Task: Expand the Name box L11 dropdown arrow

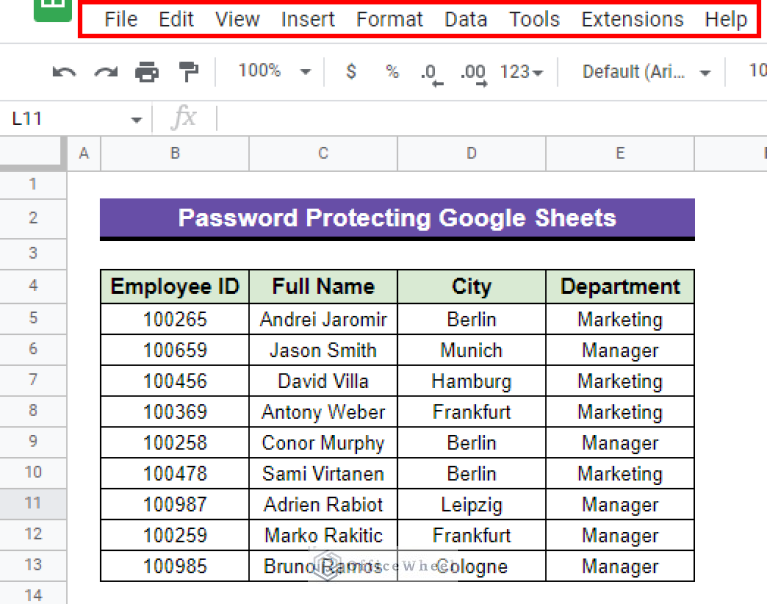Action: (136, 120)
